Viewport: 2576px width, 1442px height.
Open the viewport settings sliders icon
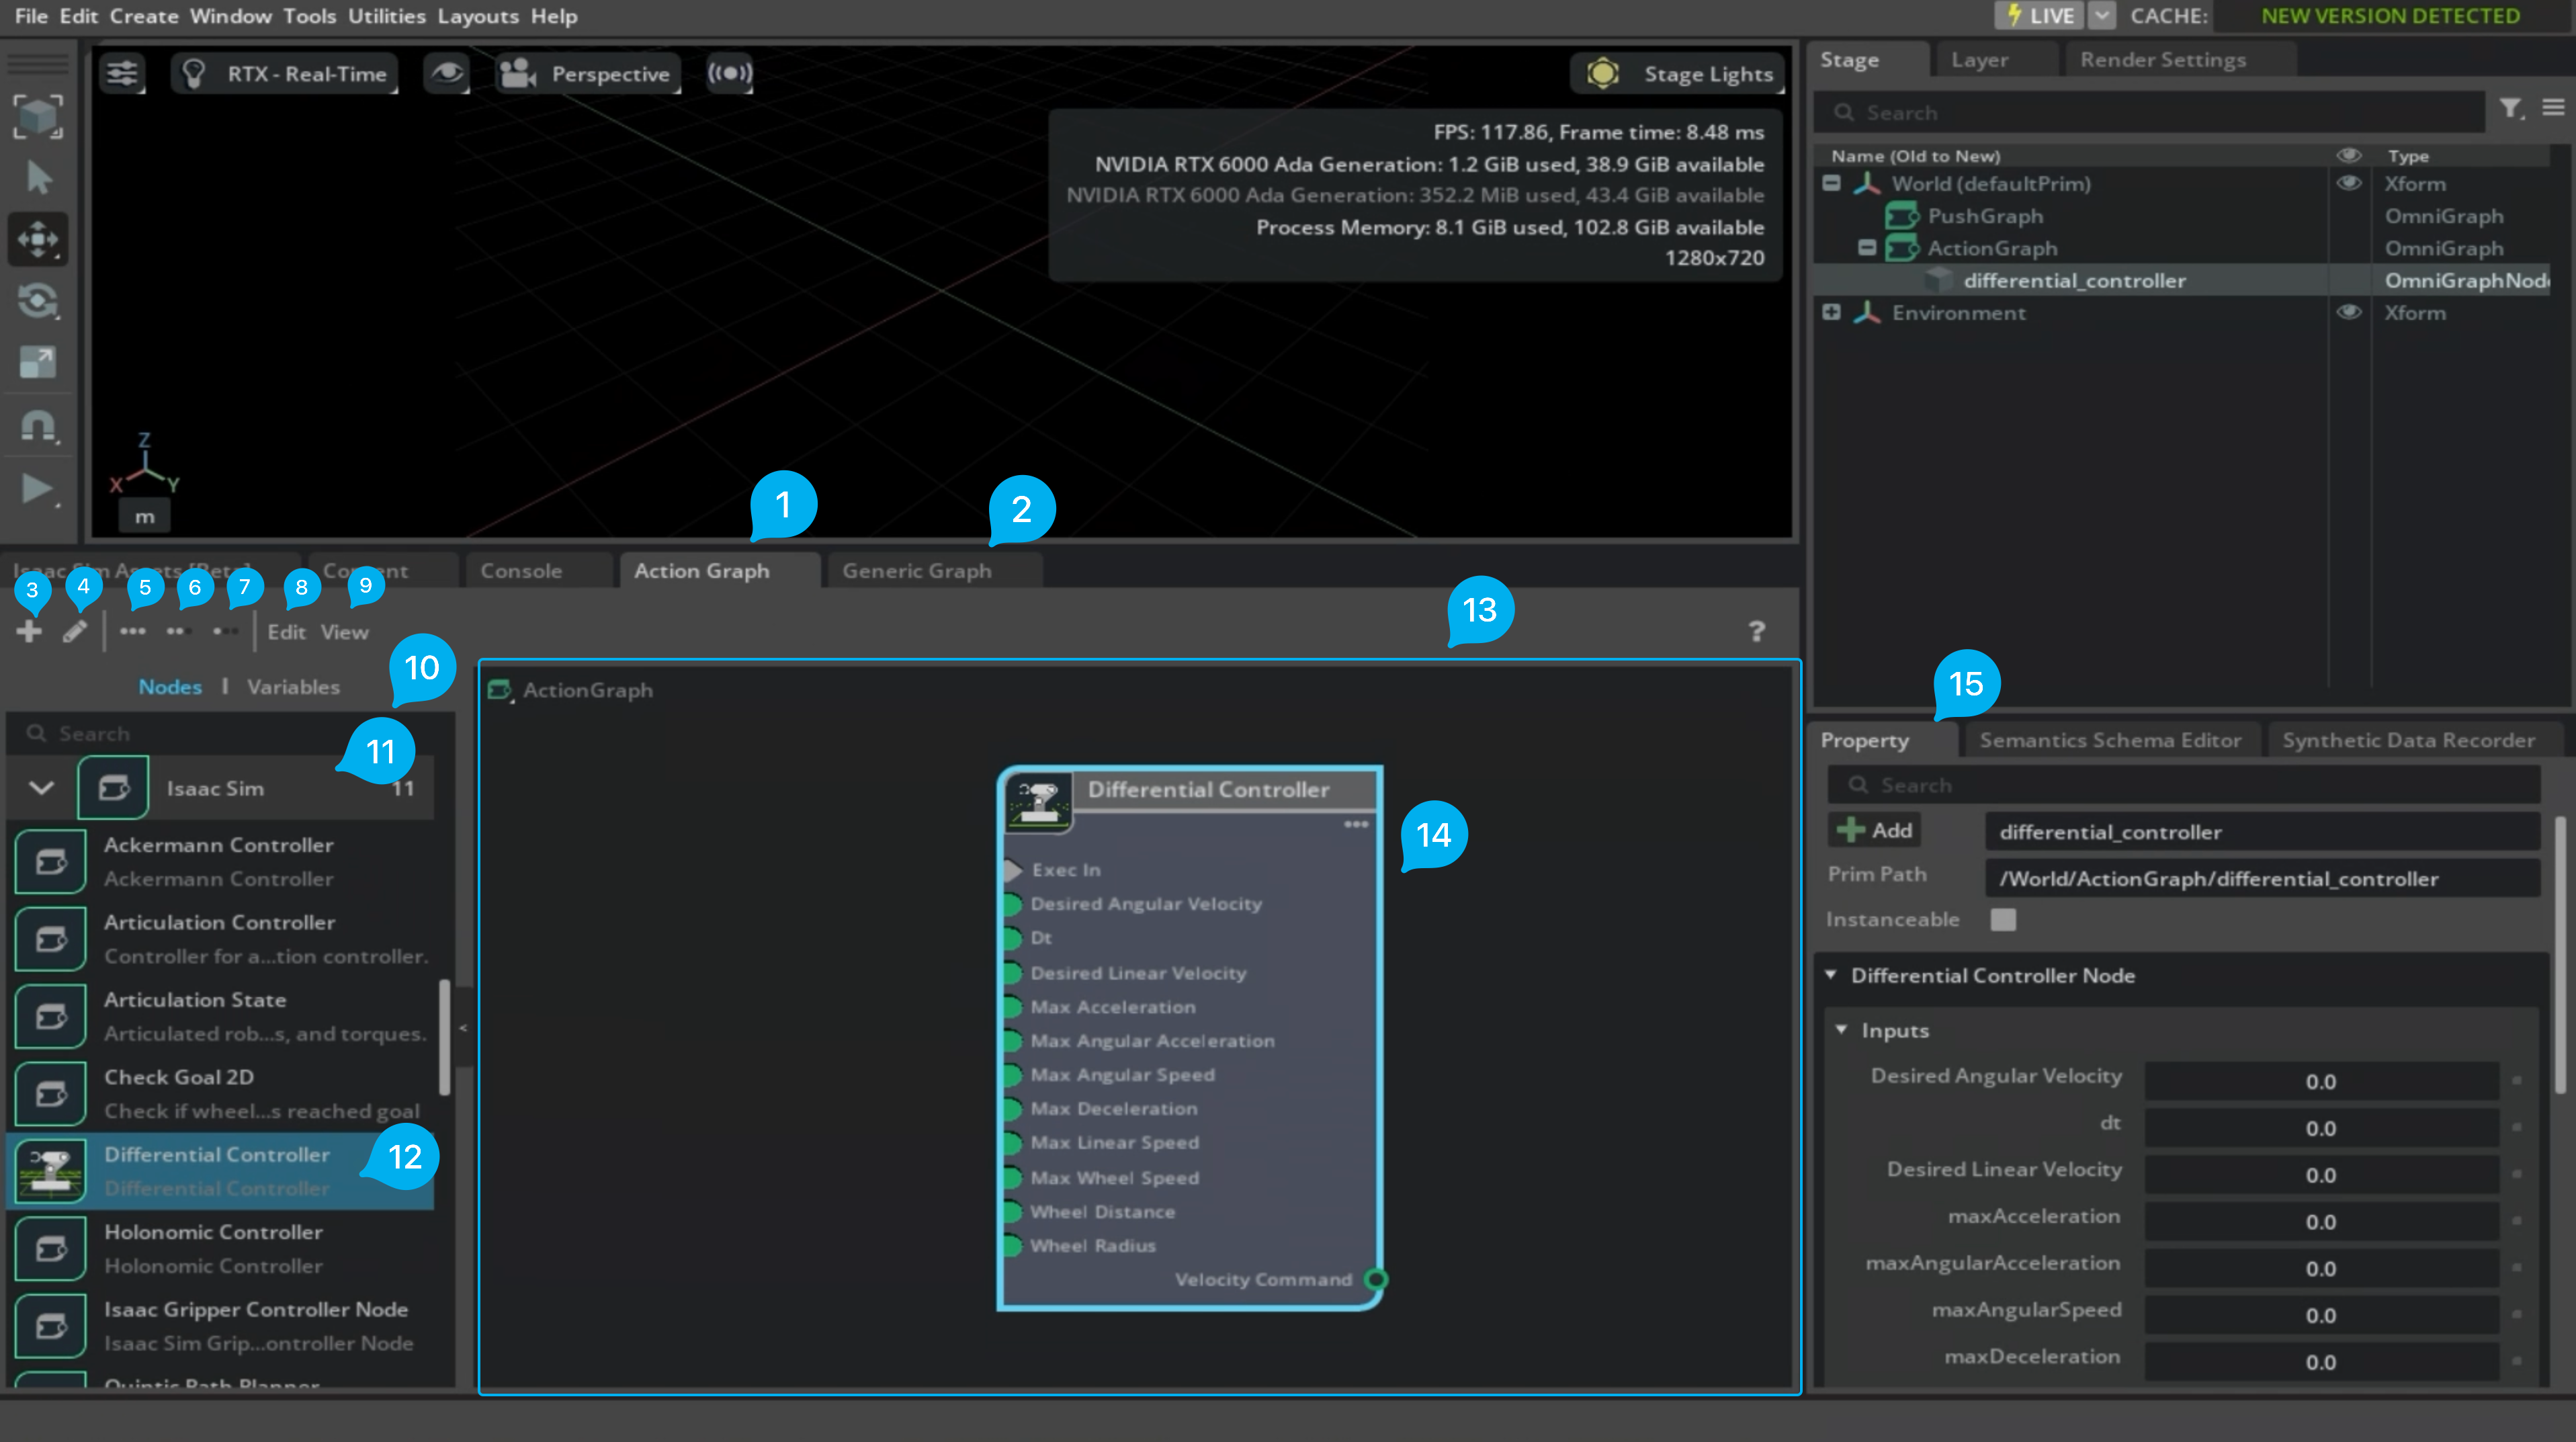point(122,73)
